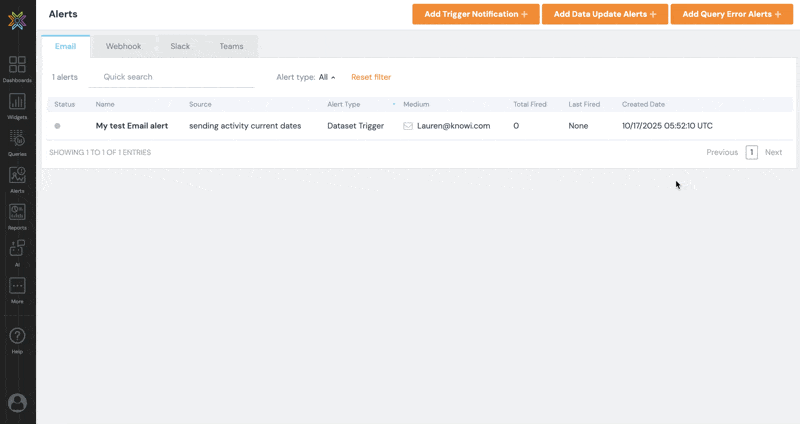Image resolution: width=800 pixels, height=424 pixels.
Task: Switch to the Webhook tab
Action: (x=123, y=46)
